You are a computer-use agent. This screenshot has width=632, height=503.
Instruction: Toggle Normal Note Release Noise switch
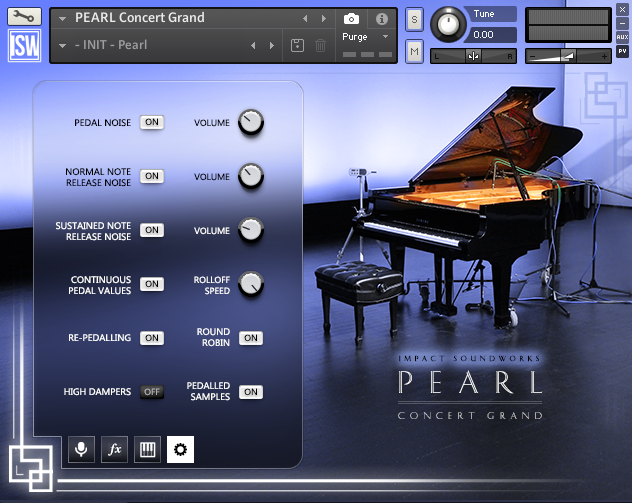(x=152, y=176)
